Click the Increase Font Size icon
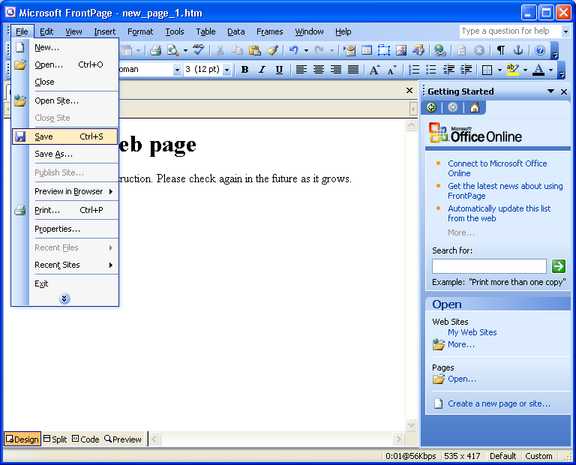Viewport: 576px width, 465px height. (374, 69)
